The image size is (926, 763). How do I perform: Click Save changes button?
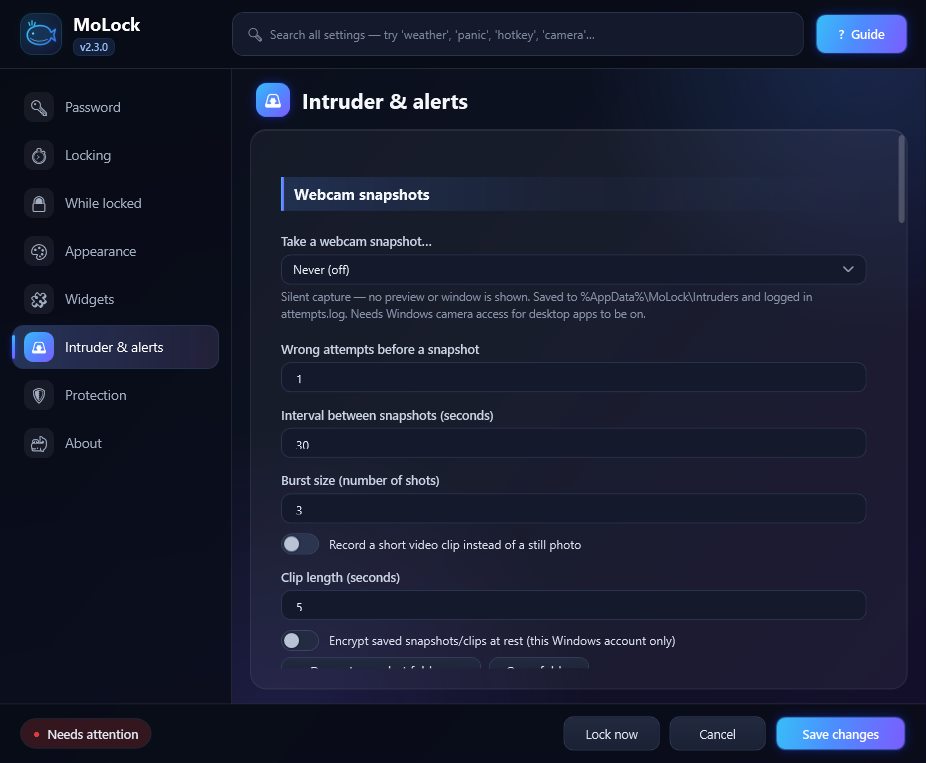[x=840, y=734]
